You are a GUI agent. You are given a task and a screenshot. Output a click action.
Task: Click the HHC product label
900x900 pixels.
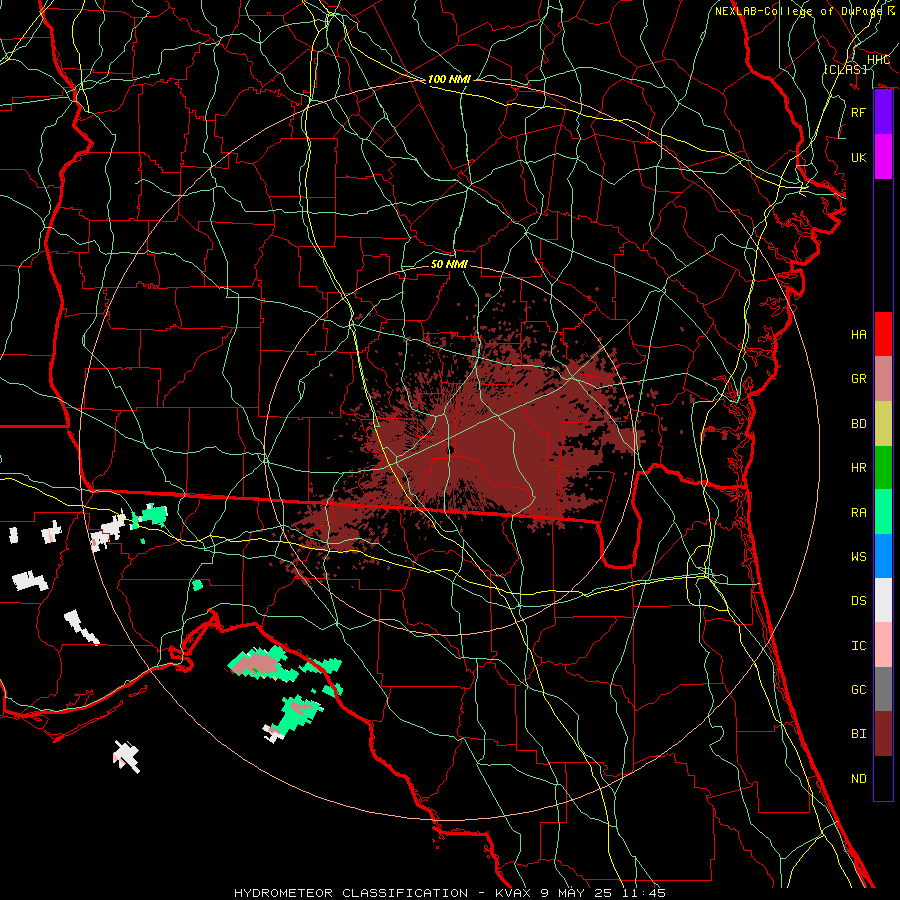point(878,59)
